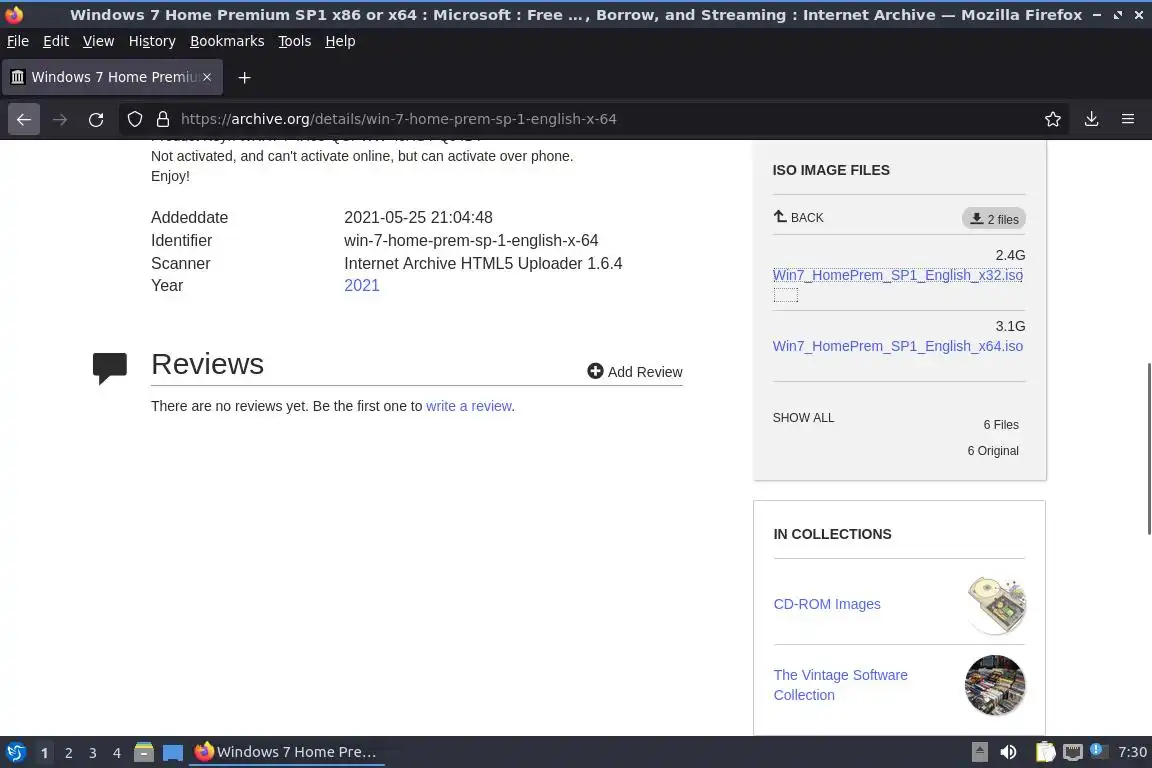The height and width of the screenshot is (768, 1152).
Task: Click the removable media tray icon
Action: tap(980, 753)
